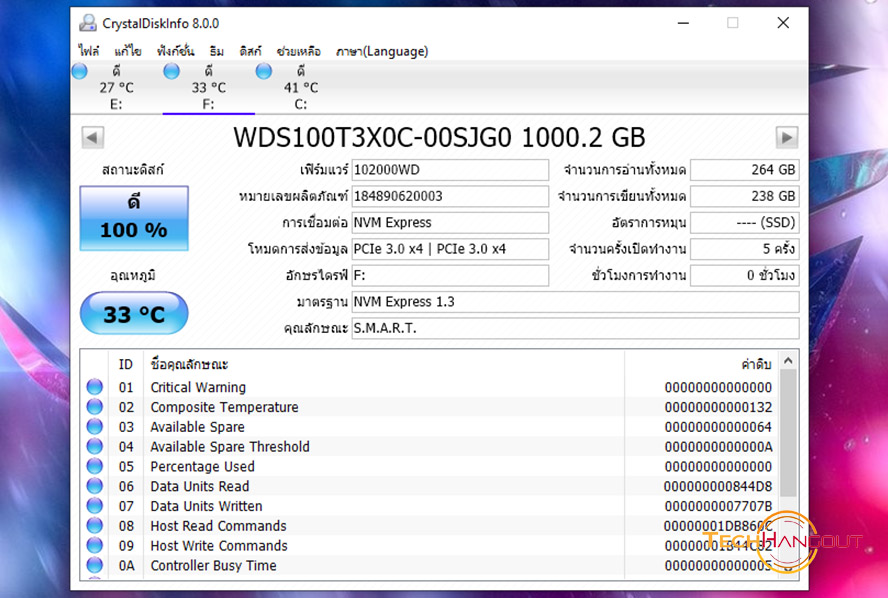The height and width of the screenshot is (598, 888).
Task: Select the Composite Temperature attribute name
Action: coord(224,407)
